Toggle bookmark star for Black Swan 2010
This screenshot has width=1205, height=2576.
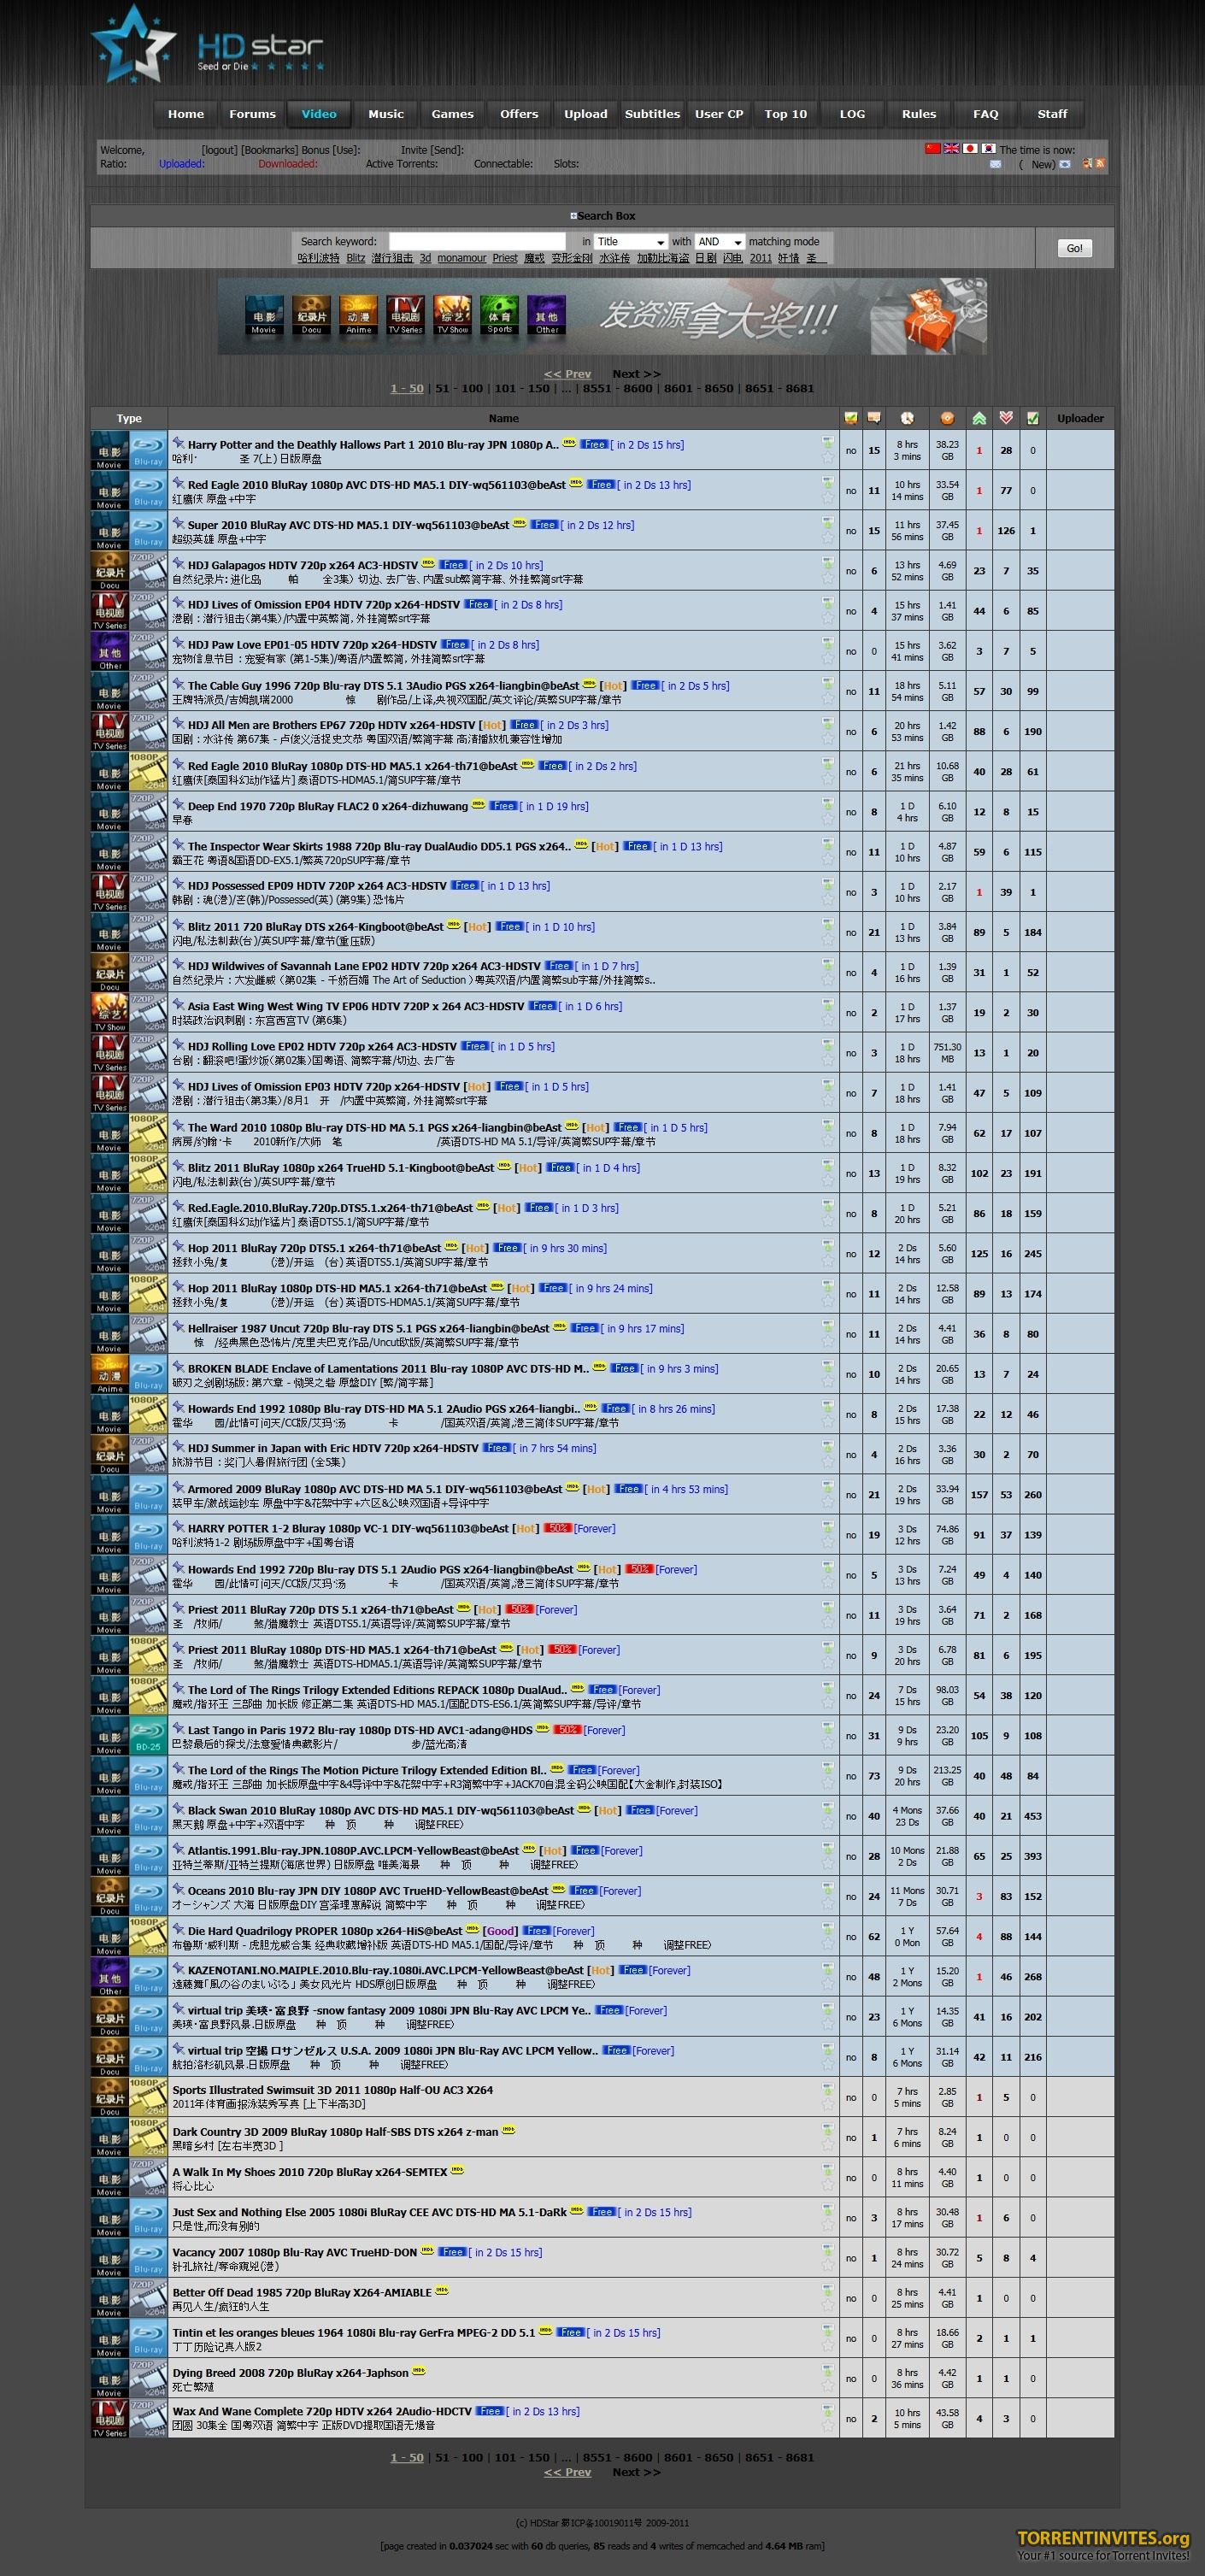[x=827, y=1823]
